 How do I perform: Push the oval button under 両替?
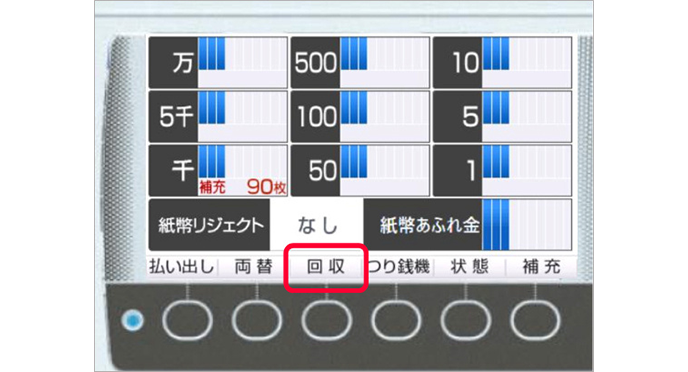click(x=257, y=321)
